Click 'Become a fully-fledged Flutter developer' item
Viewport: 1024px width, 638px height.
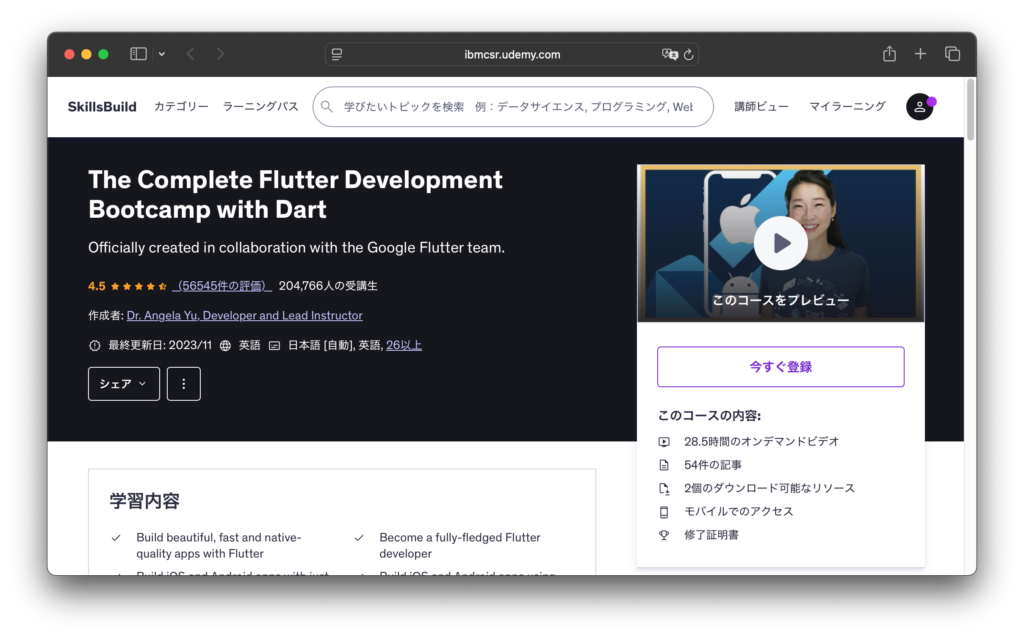coord(460,545)
